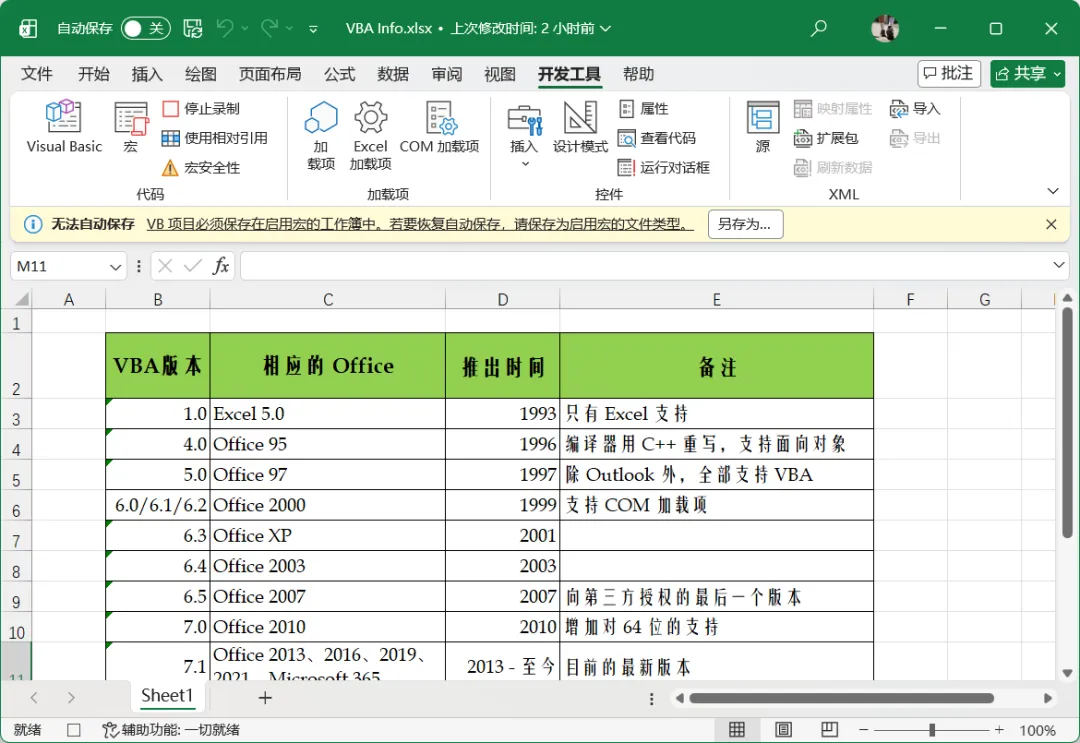Open COM 加载项 dialog

439,127
